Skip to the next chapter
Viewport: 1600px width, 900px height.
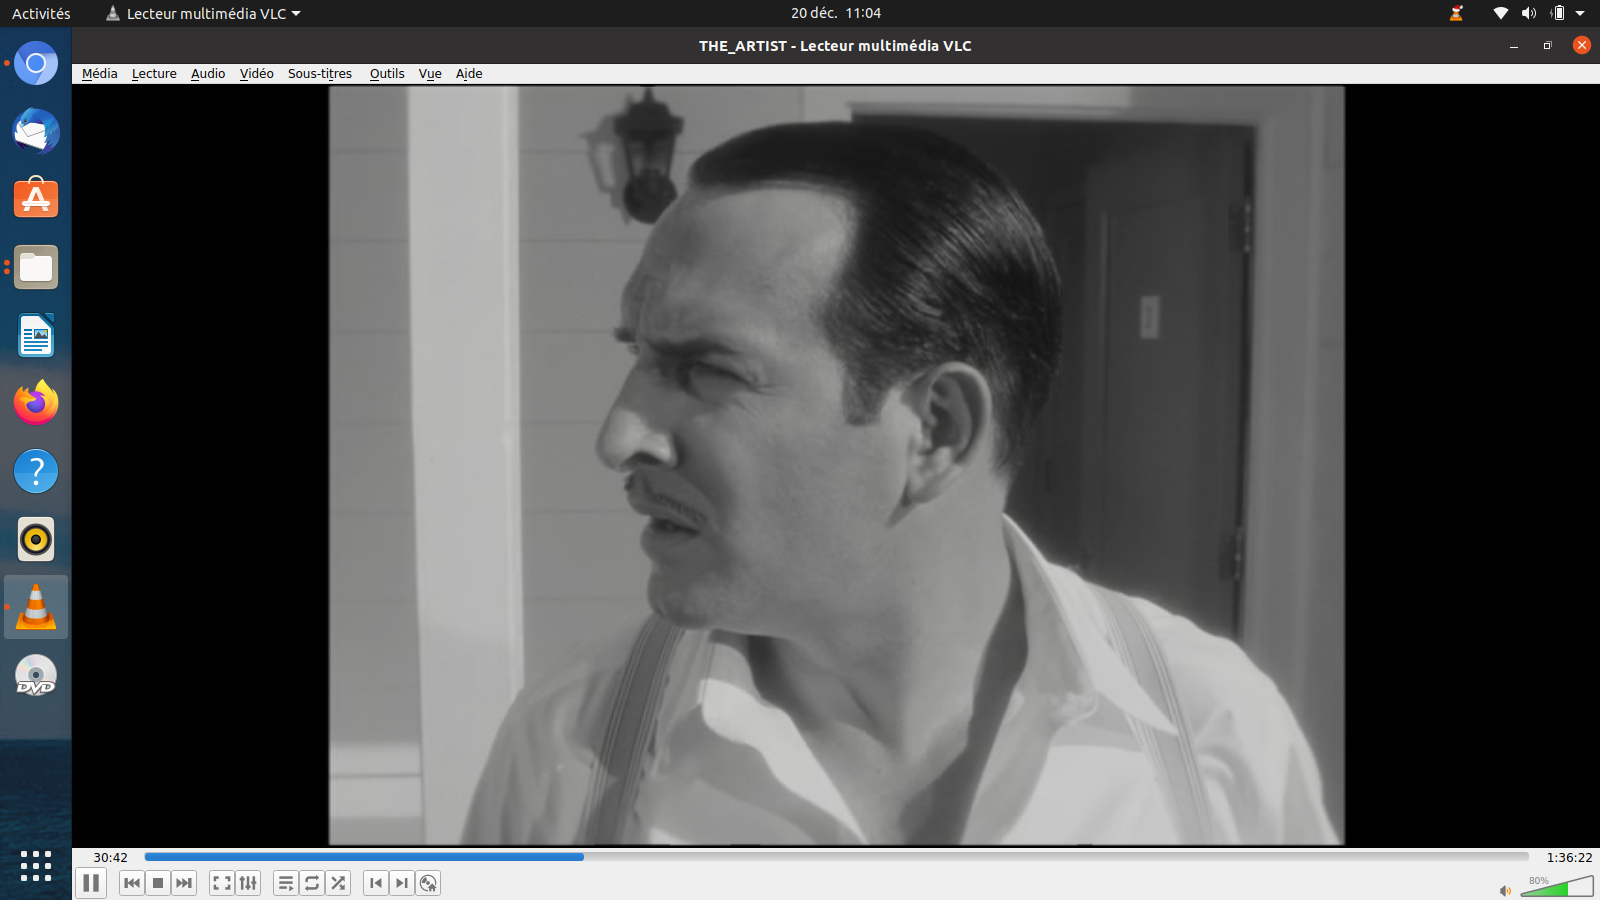(402, 883)
